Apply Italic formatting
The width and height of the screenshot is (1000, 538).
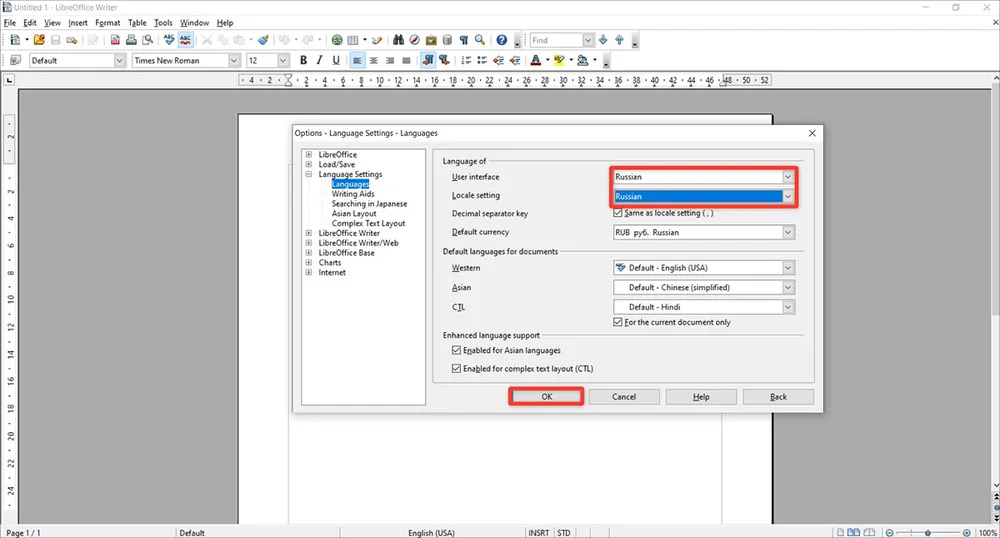point(320,61)
